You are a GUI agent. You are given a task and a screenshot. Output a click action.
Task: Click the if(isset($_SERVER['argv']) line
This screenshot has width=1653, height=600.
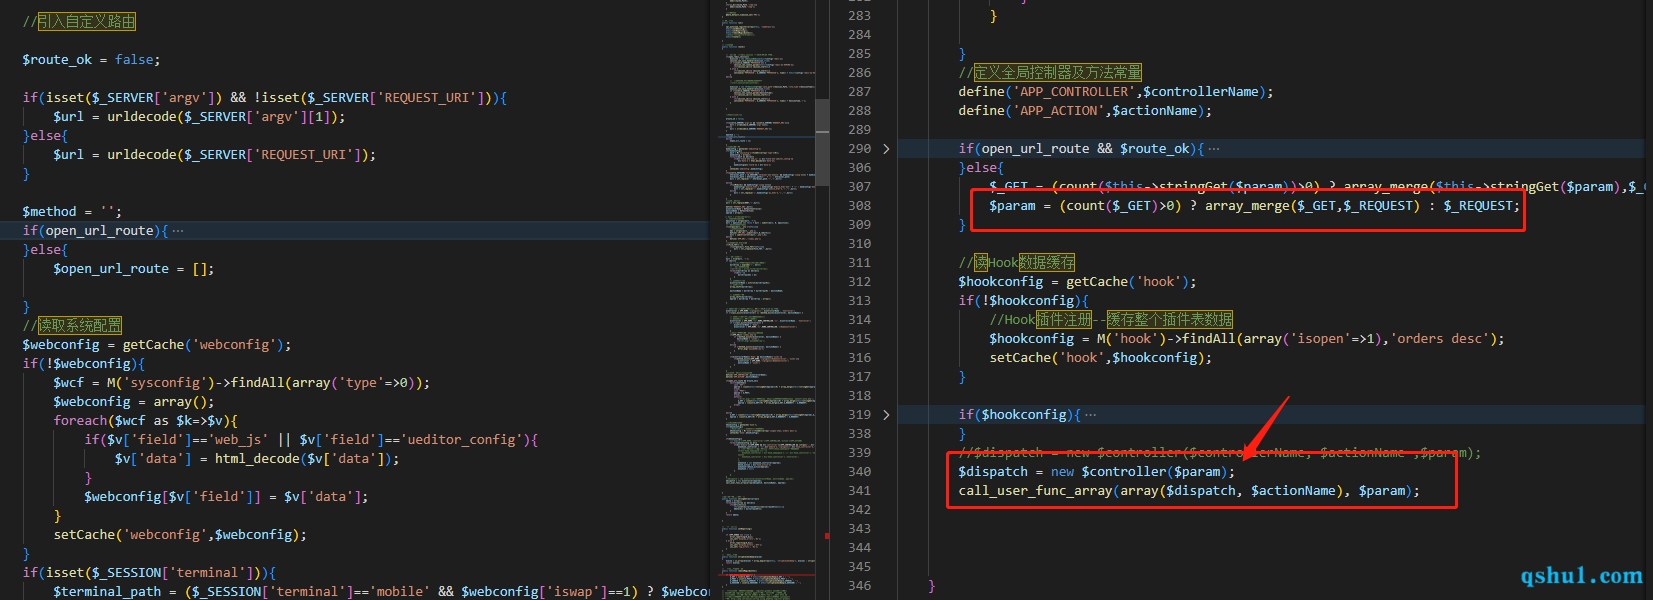point(265,98)
